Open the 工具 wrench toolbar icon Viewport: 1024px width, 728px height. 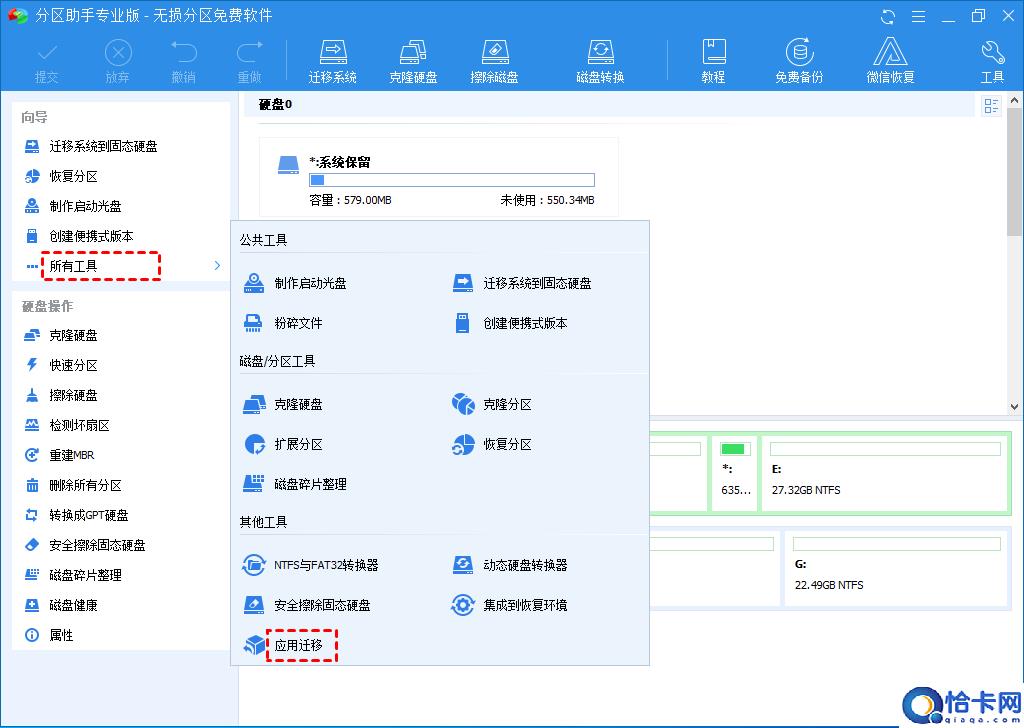(x=992, y=61)
